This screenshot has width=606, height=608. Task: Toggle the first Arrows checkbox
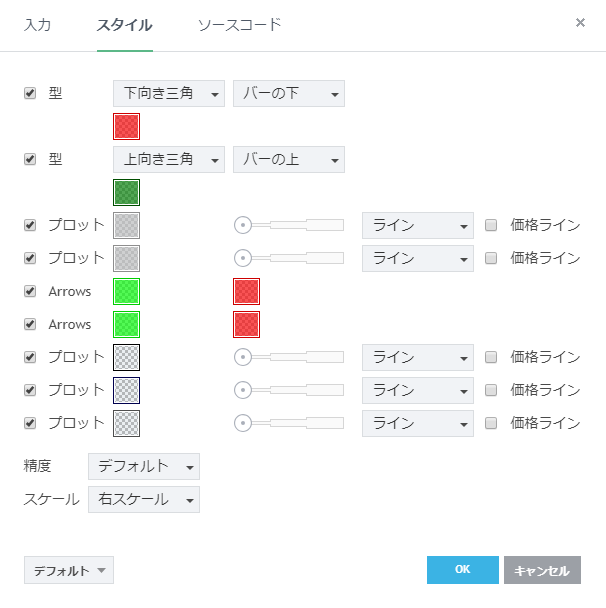point(30,291)
